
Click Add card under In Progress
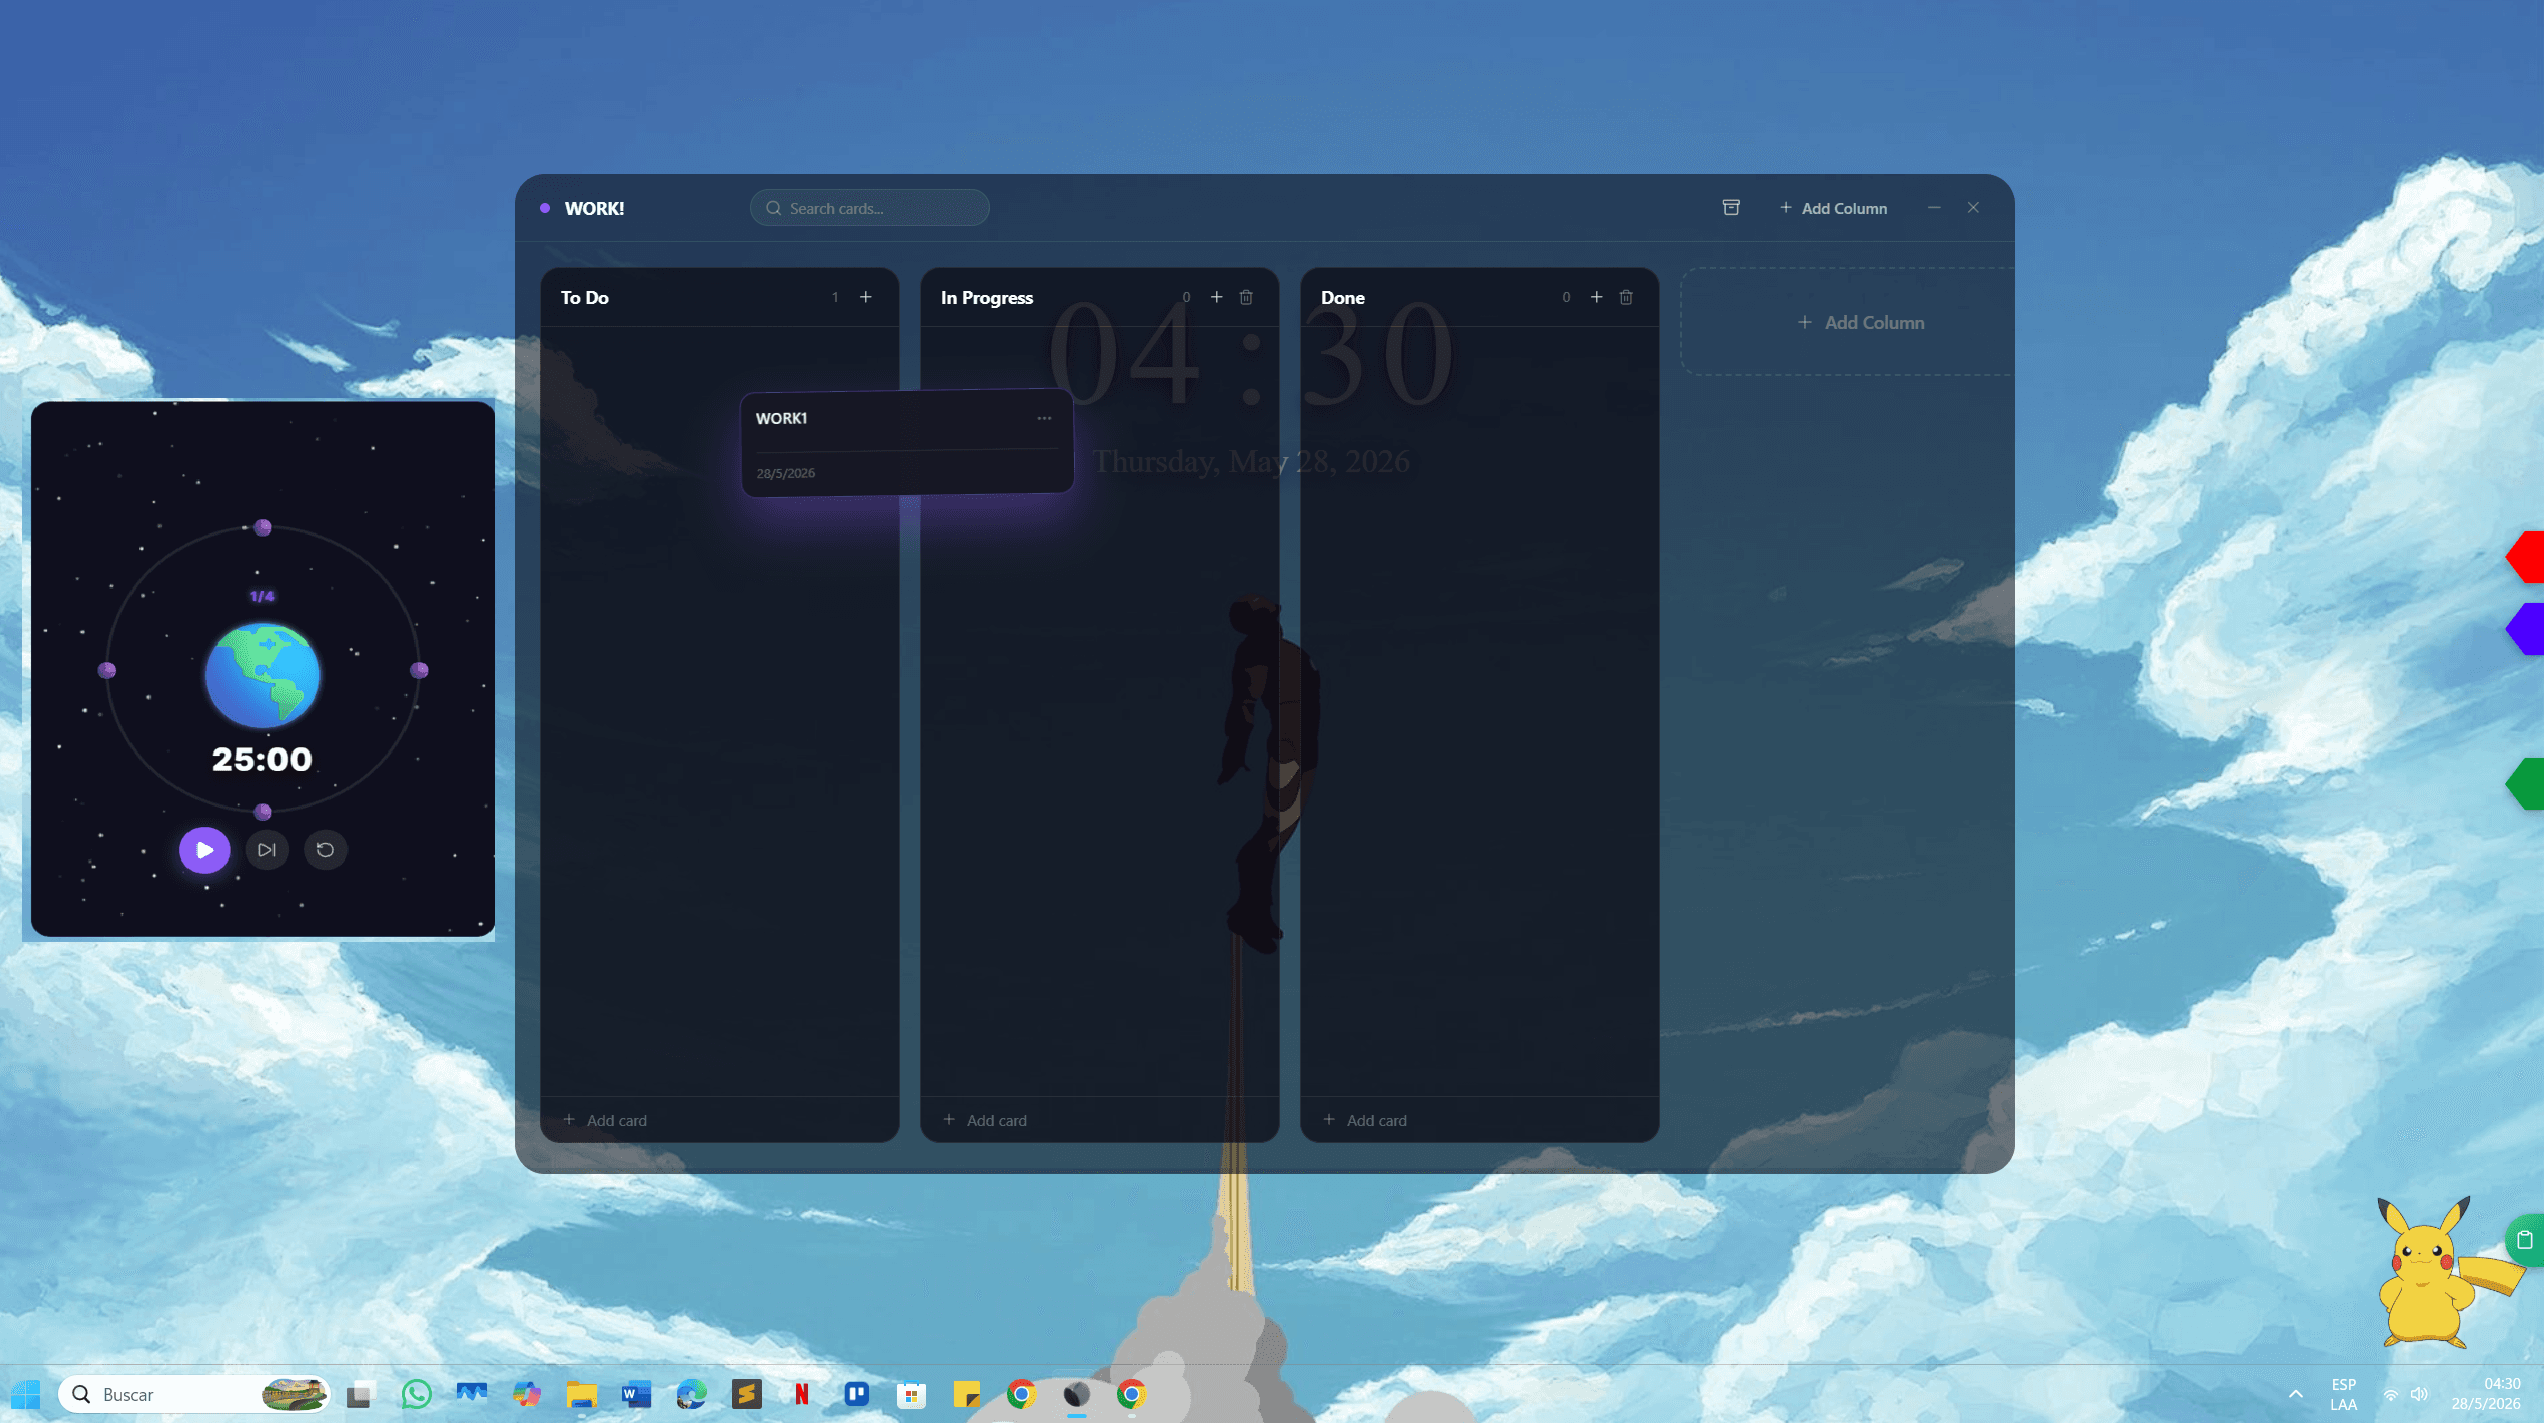tap(985, 1120)
